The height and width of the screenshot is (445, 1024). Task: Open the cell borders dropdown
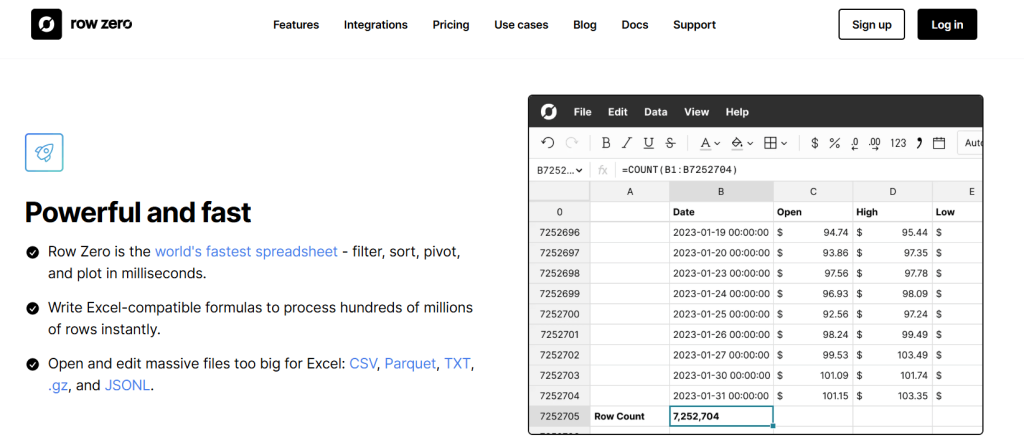tap(775, 143)
